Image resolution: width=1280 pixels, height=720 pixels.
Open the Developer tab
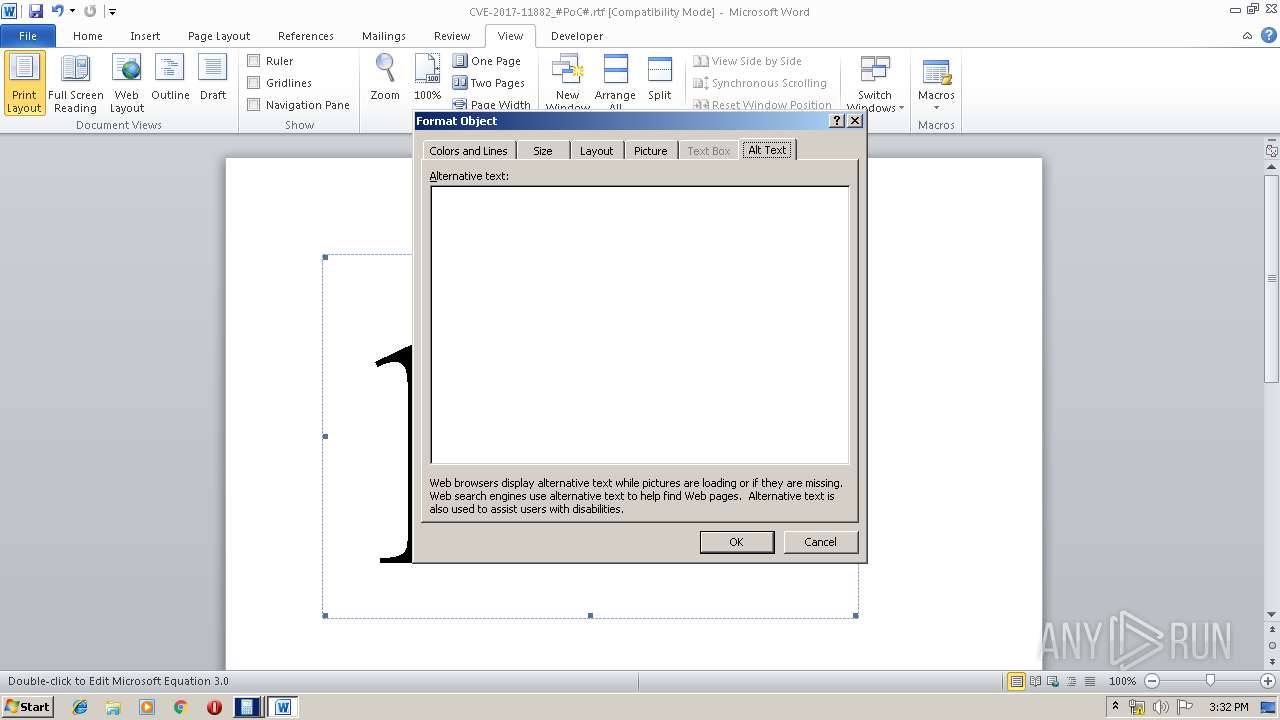[x=577, y=36]
